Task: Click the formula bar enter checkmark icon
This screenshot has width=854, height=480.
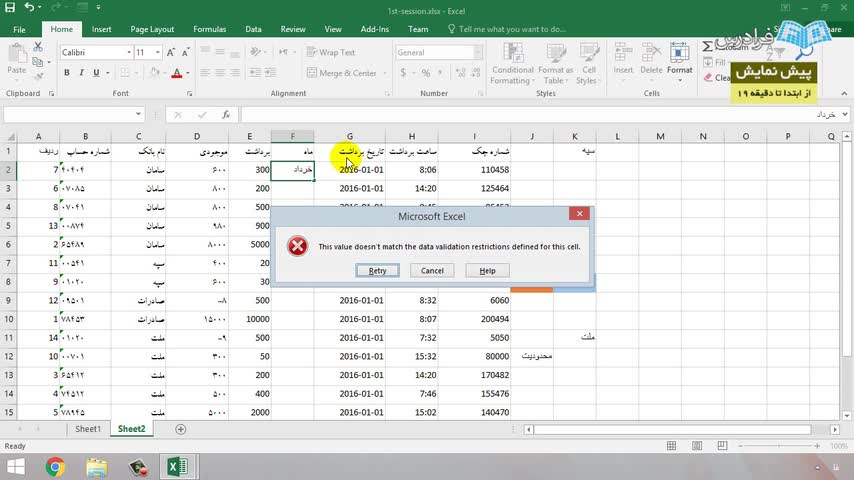Action: pos(202,114)
